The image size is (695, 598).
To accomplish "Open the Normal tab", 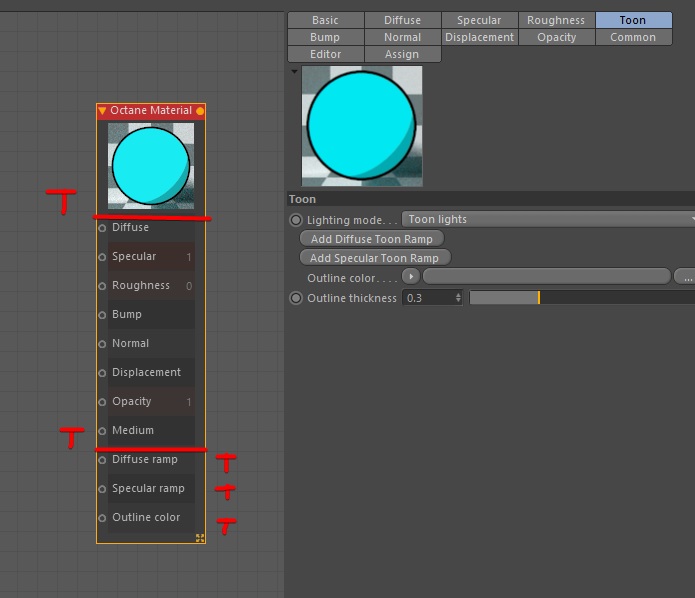I will click(x=402, y=37).
